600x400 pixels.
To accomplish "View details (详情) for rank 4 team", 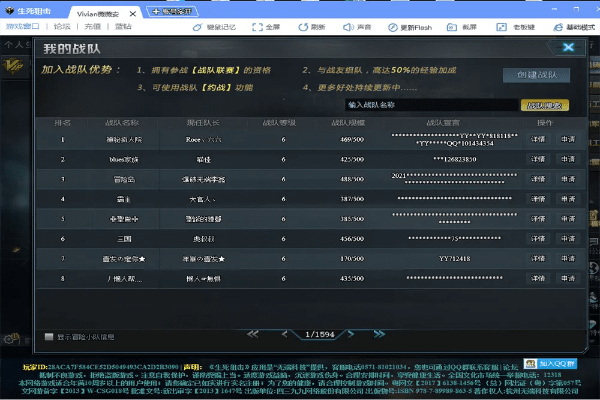I will [538, 199].
